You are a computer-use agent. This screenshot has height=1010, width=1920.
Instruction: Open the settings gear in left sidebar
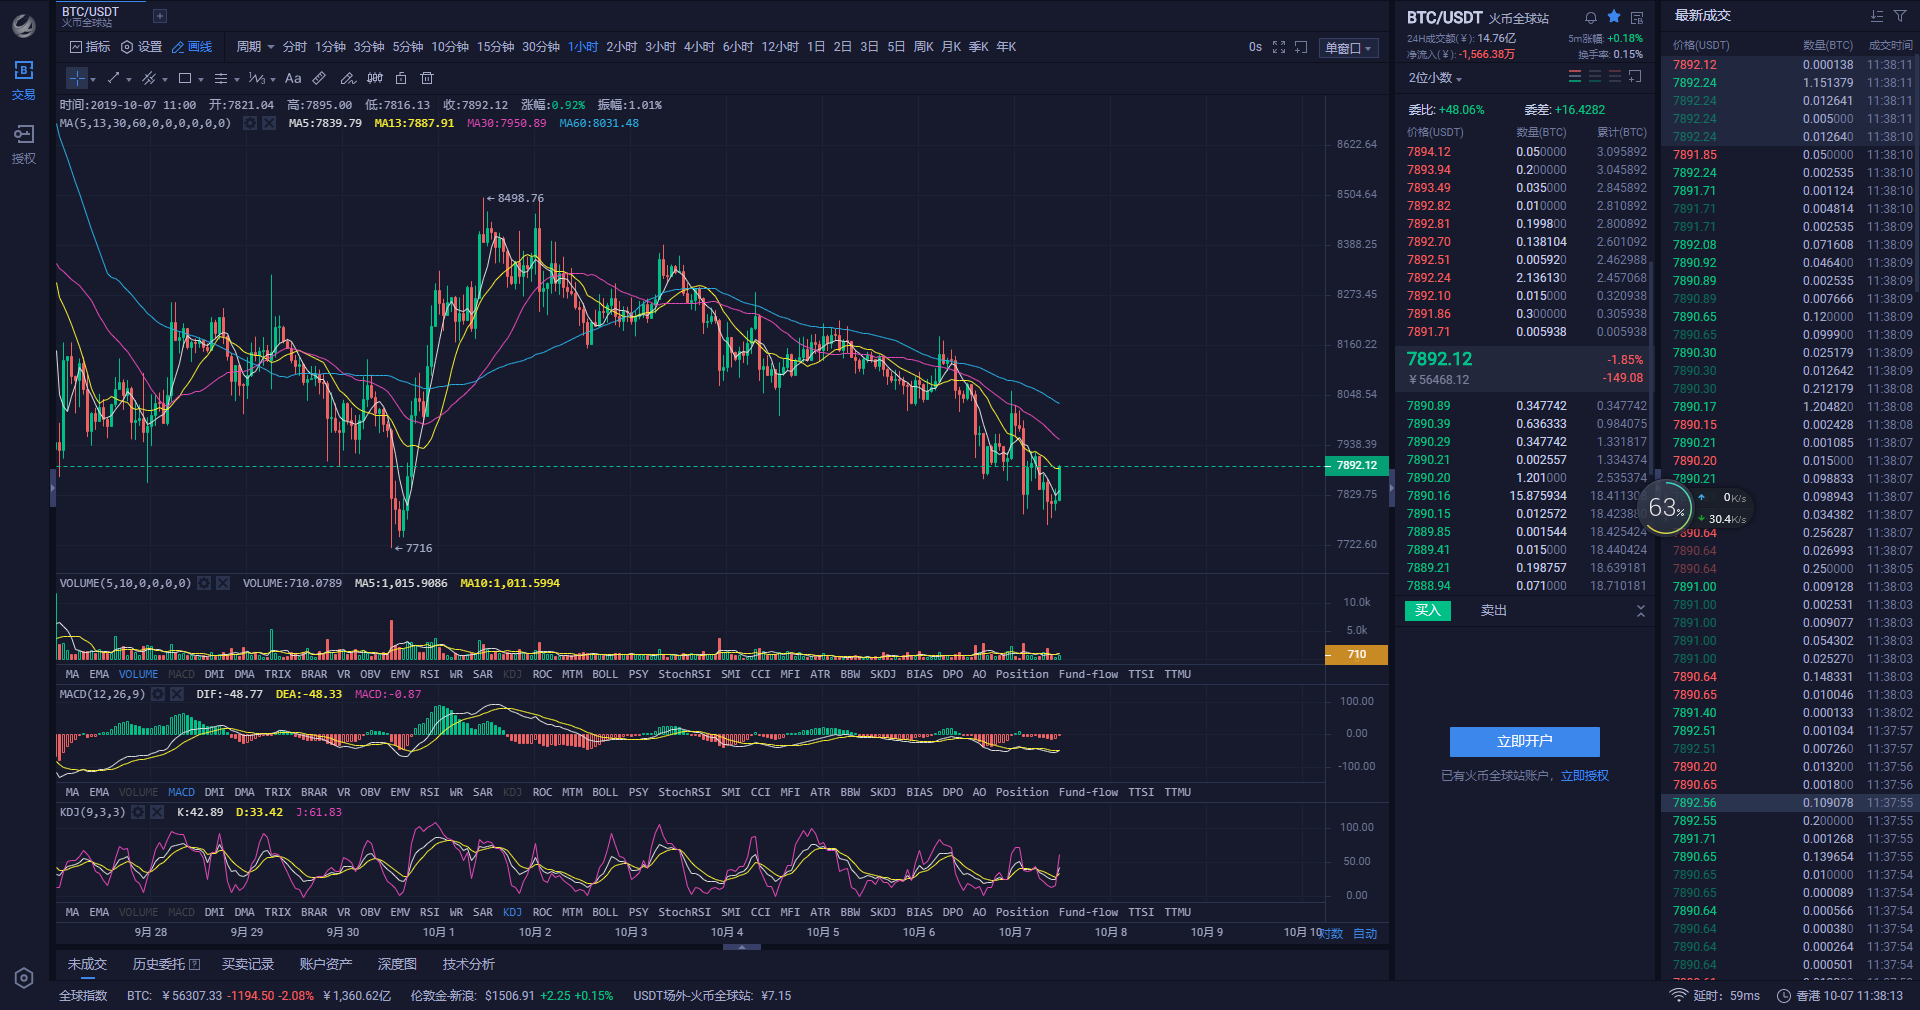tap(24, 978)
